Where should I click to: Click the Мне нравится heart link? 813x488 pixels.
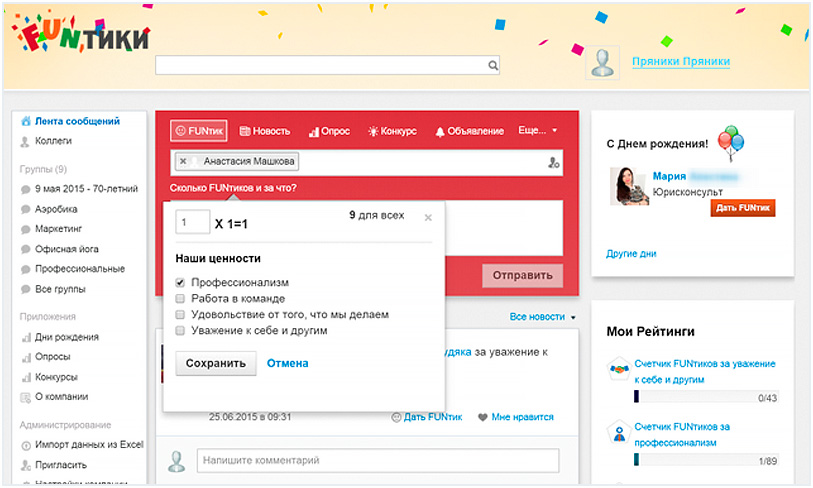(x=516, y=417)
